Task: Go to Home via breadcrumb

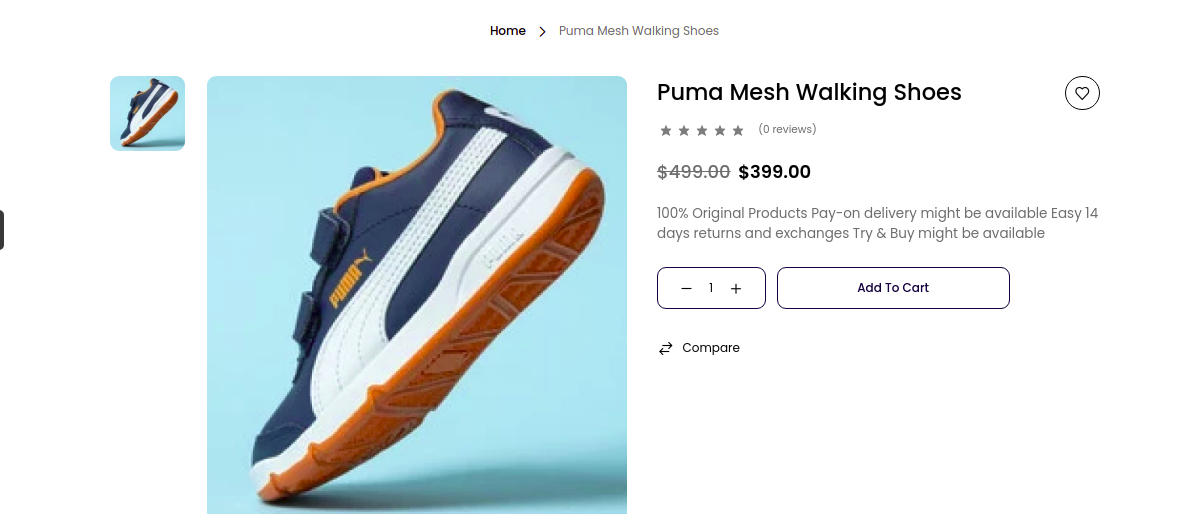Action: click(x=508, y=31)
